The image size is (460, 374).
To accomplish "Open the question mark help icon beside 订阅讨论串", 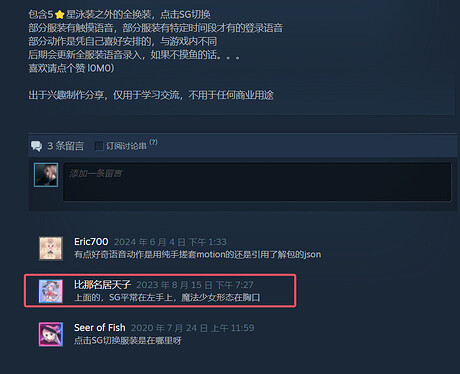I will 153,142.
